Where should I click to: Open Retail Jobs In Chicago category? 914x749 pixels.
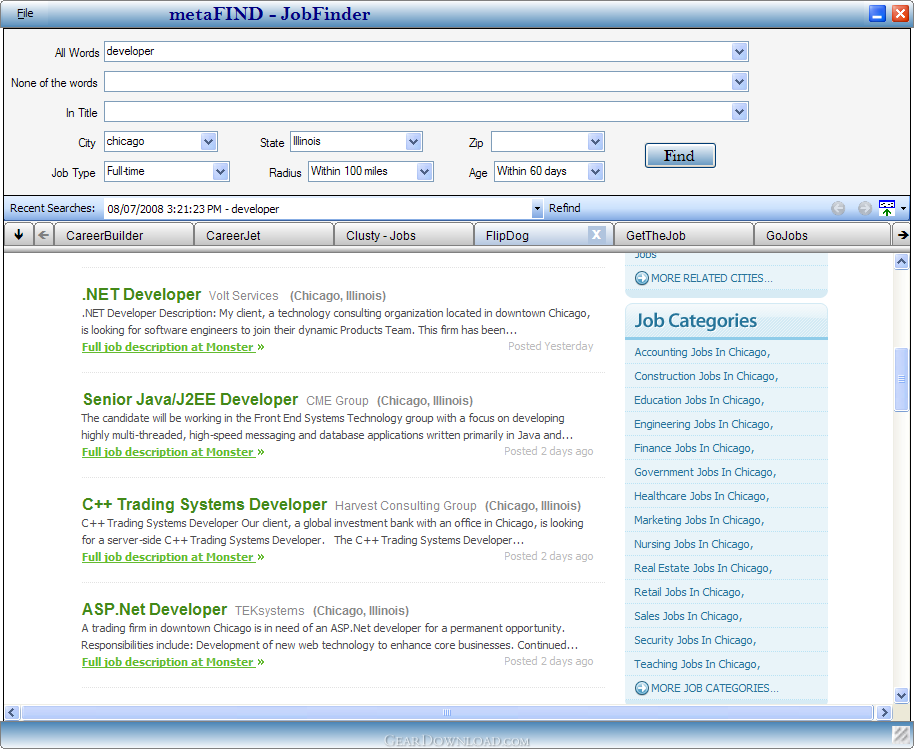point(689,592)
